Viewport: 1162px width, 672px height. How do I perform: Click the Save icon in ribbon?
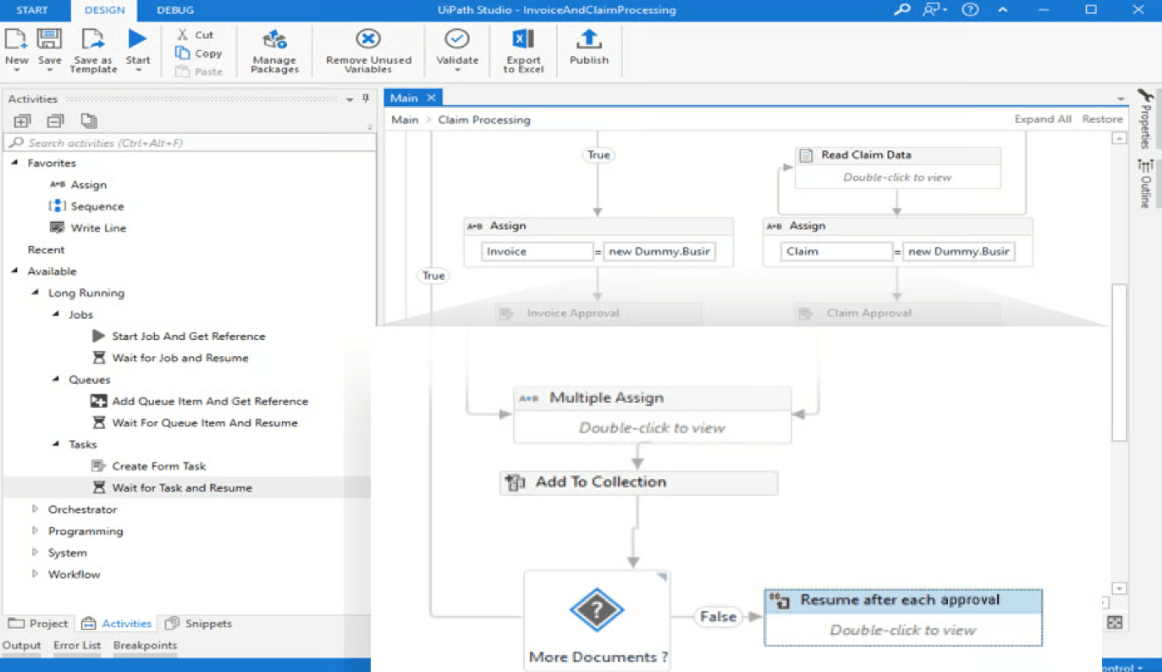pyautogui.click(x=50, y=40)
